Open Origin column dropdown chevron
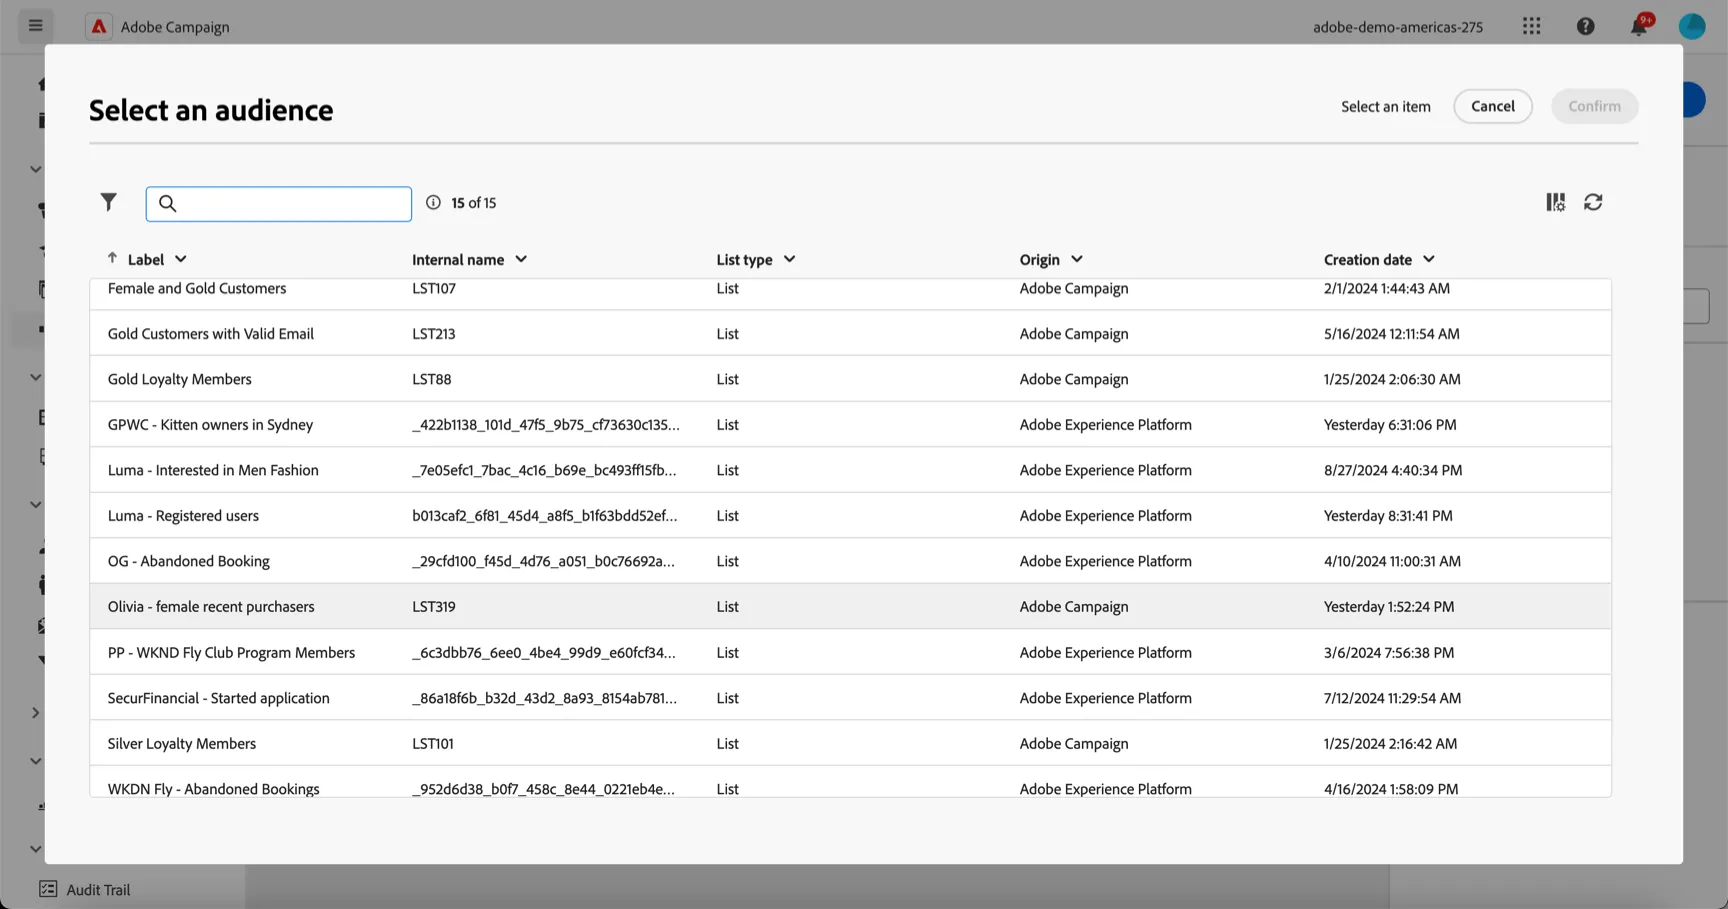 pyautogui.click(x=1077, y=259)
